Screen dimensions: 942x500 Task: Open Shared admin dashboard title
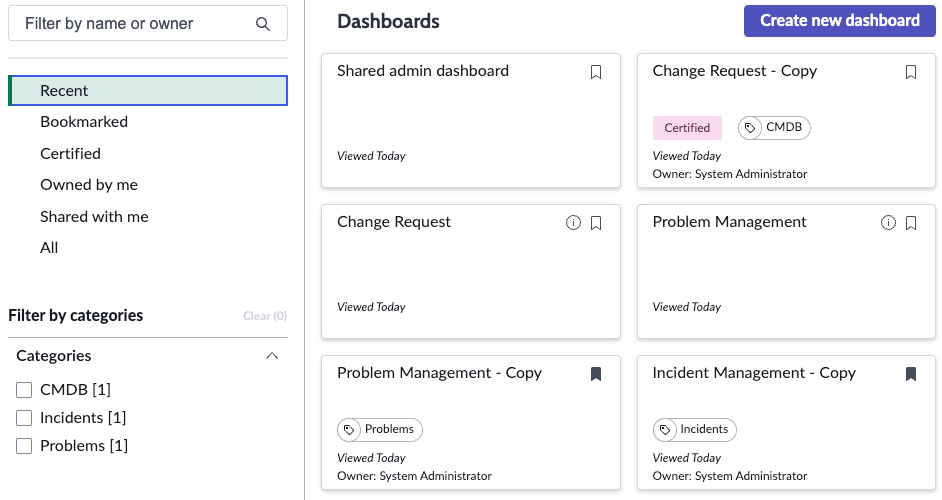[422, 71]
